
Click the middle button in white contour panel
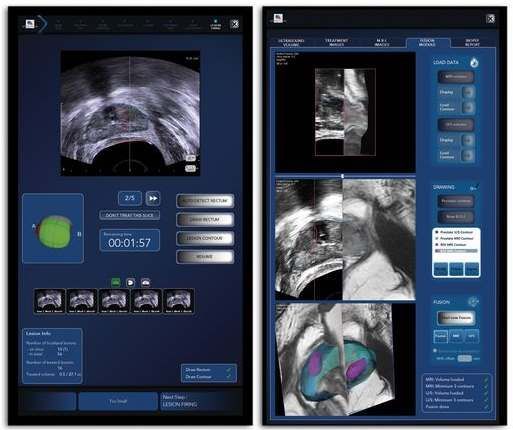[456, 269]
